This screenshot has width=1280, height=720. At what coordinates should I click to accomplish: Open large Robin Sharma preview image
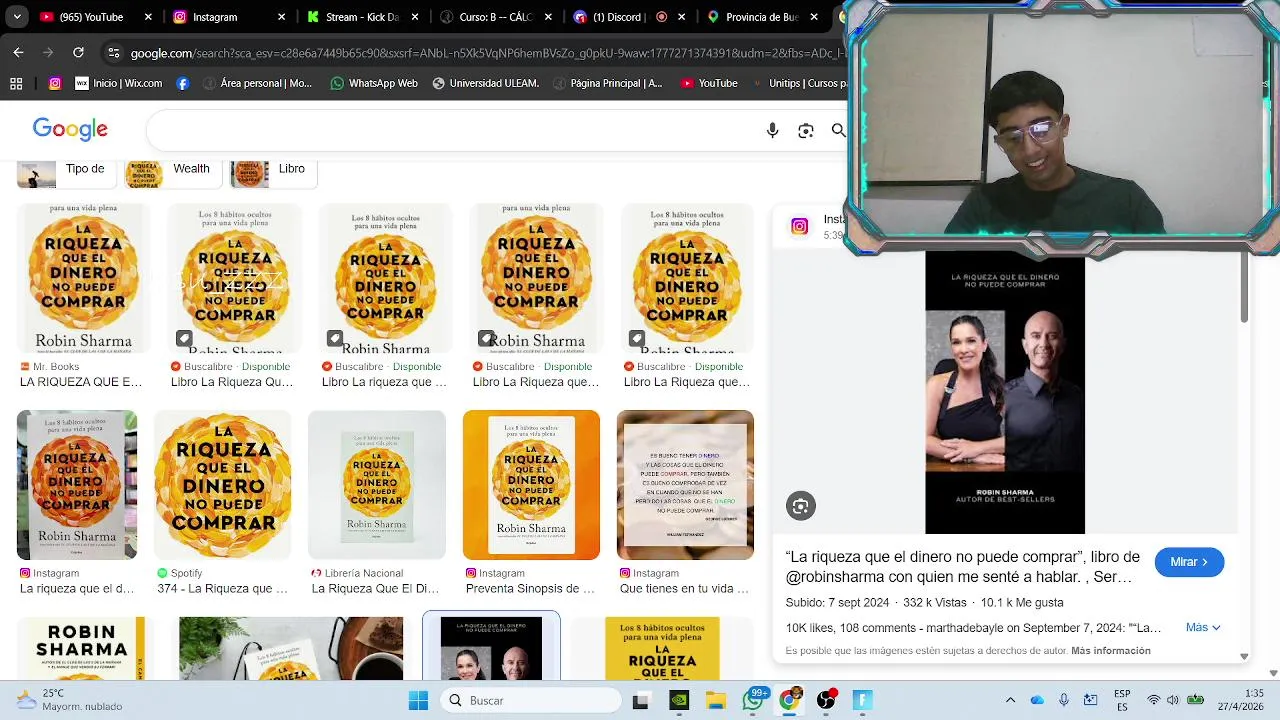(1005, 392)
